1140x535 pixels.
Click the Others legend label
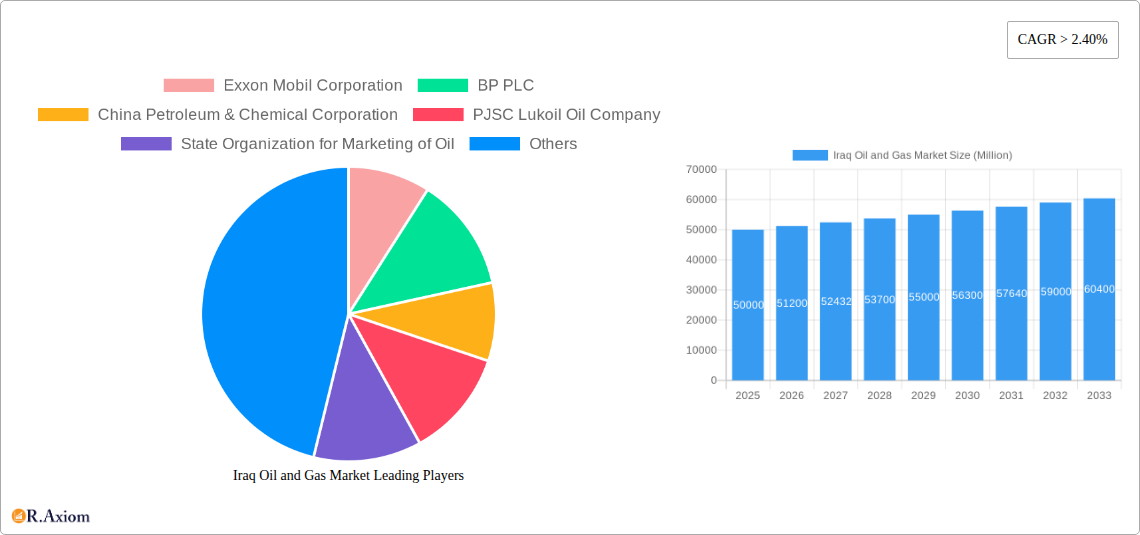click(553, 143)
